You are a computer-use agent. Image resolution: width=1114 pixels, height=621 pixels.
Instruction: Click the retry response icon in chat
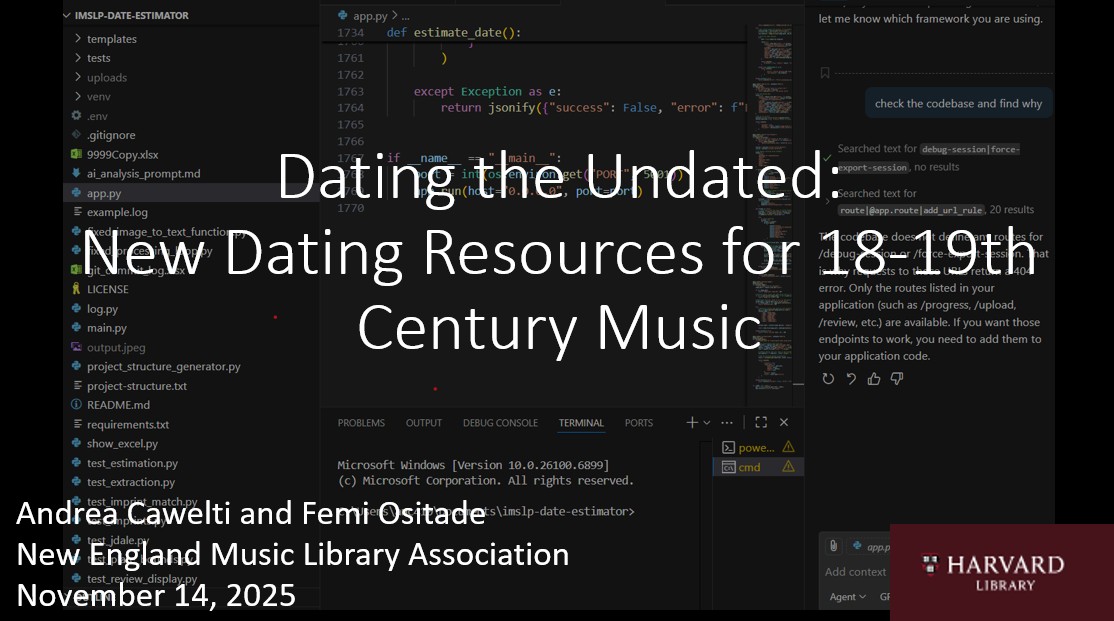click(x=828, y=379)
